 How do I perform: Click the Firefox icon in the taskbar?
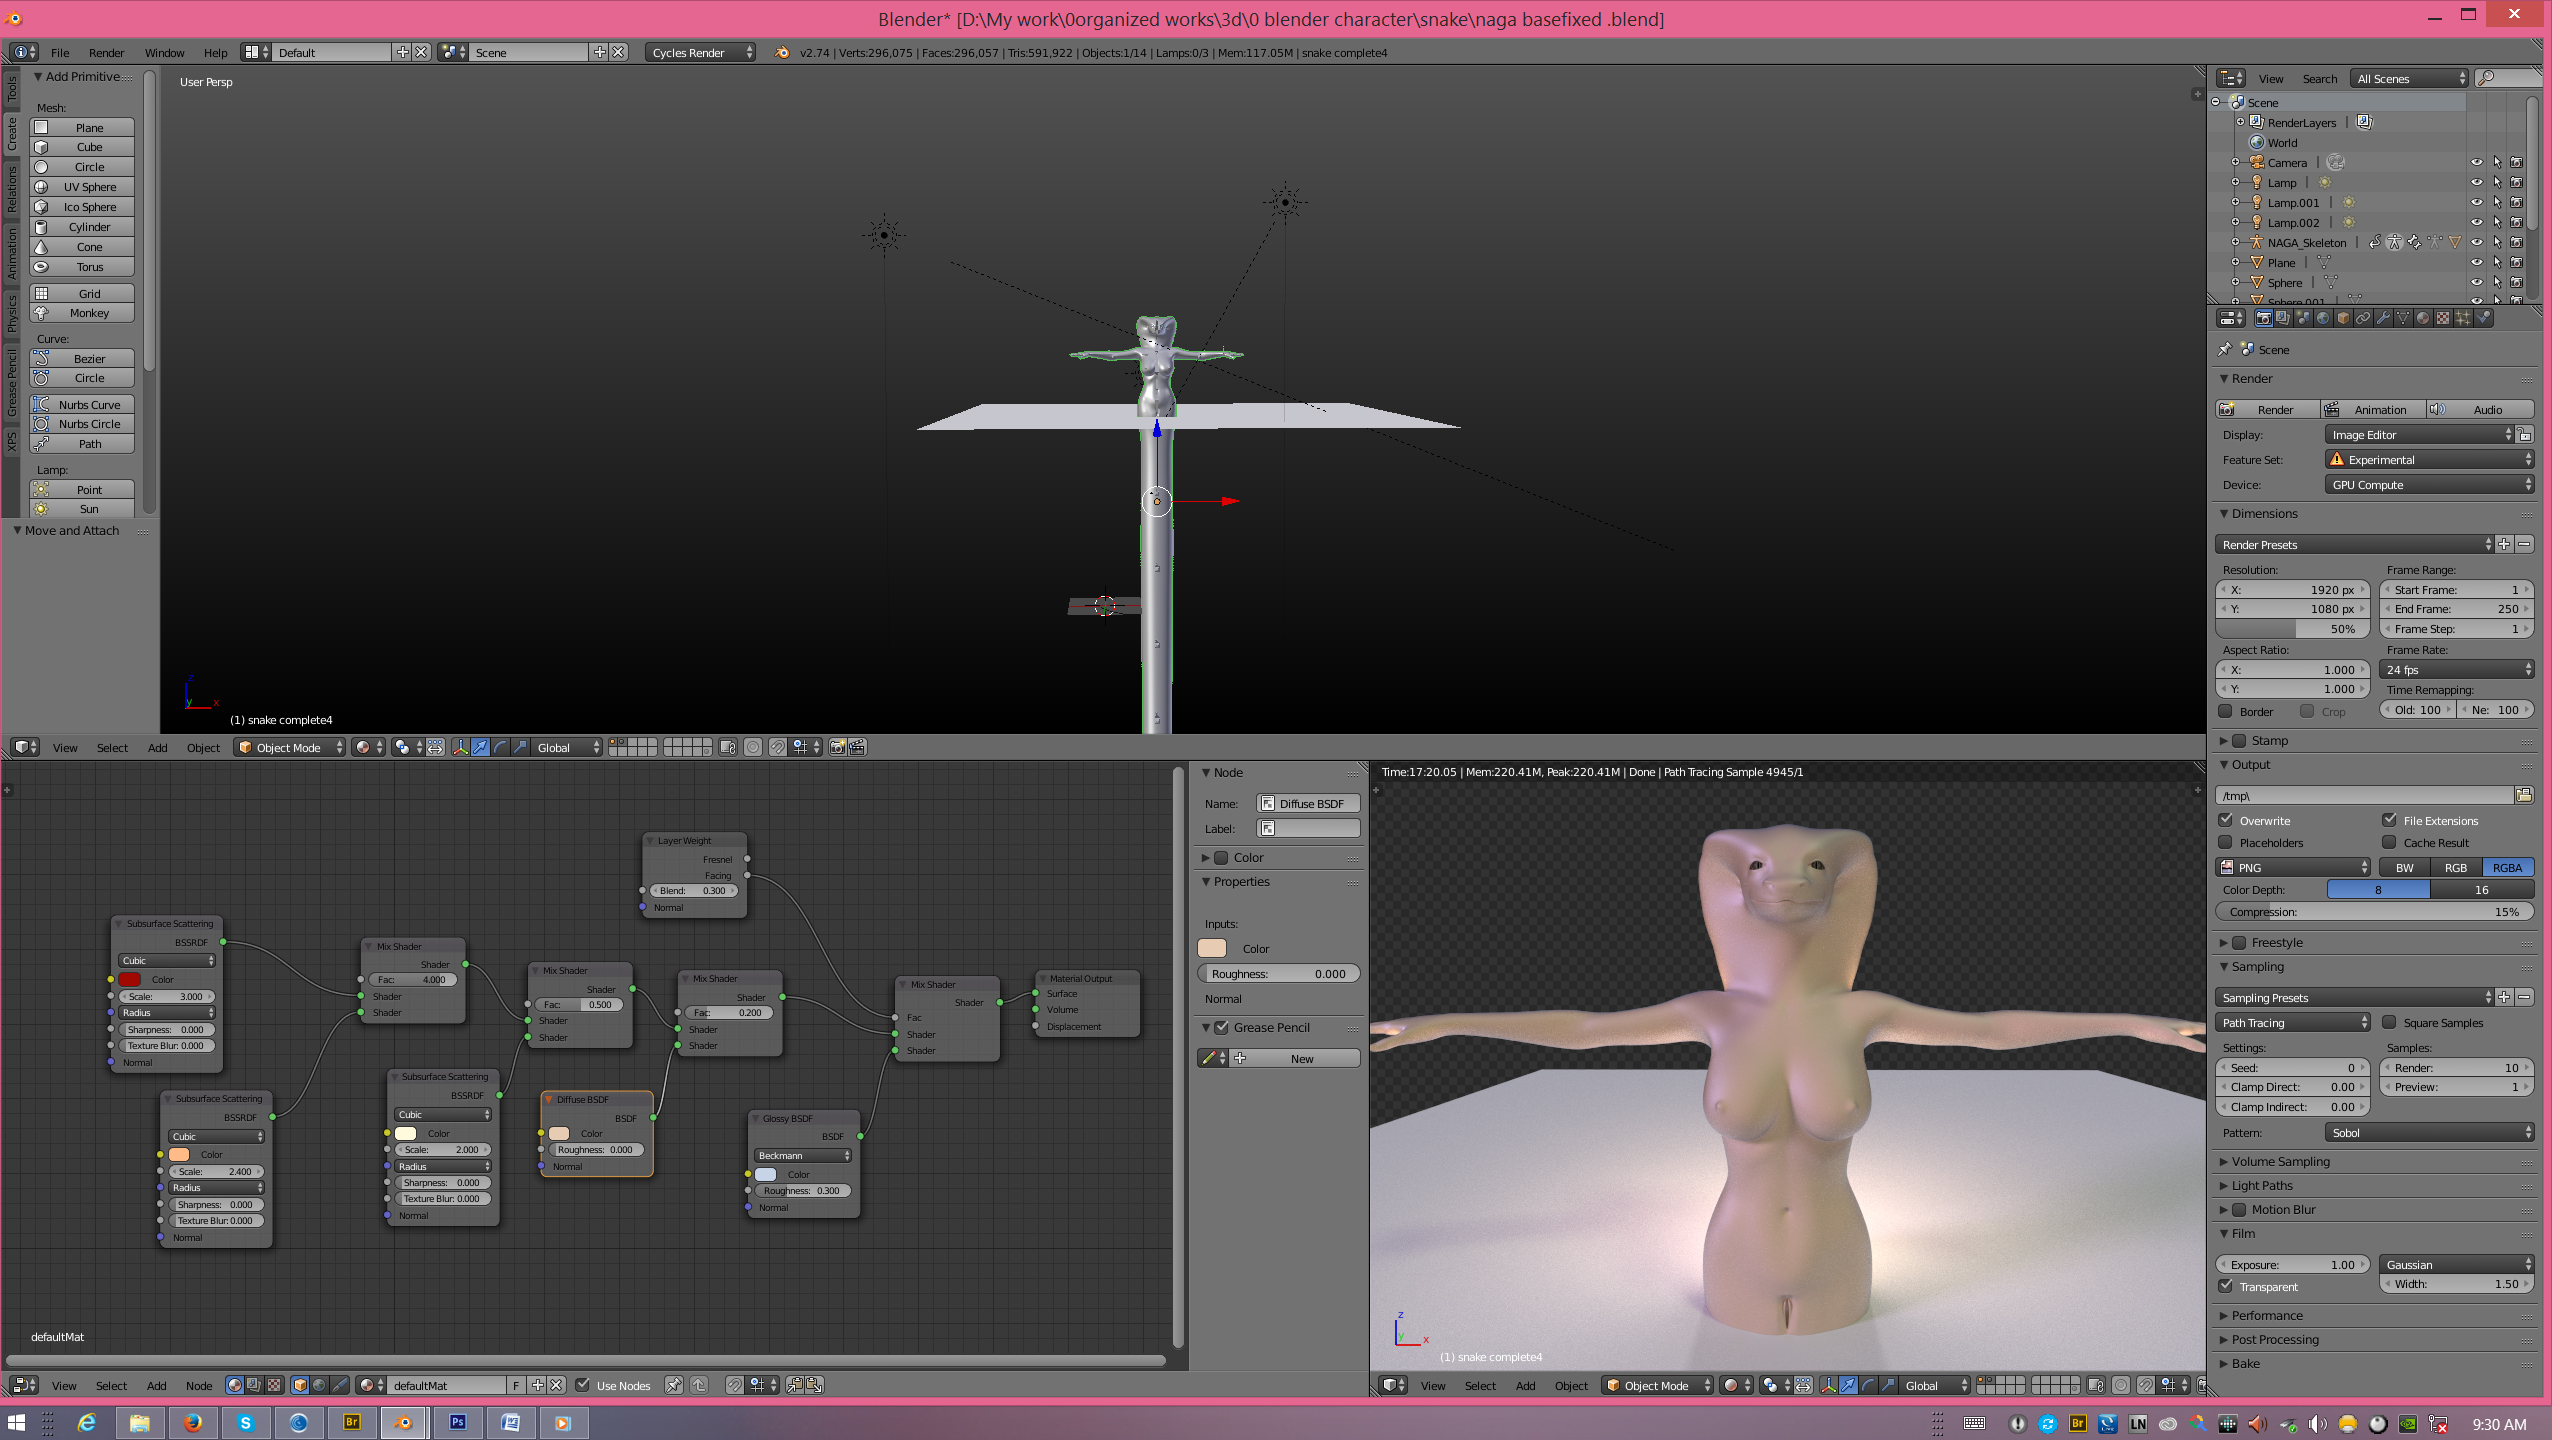pyautogui.click(x=192, y=1422)
